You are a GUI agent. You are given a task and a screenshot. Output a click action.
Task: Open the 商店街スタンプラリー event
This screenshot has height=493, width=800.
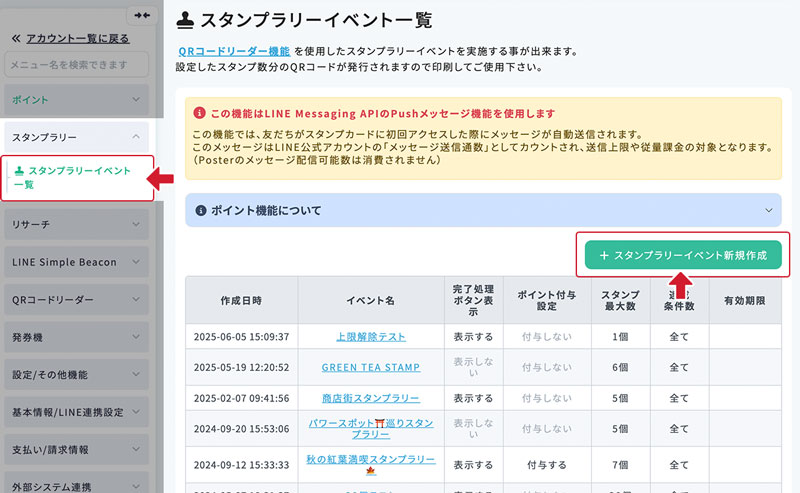tap(371, 398)
